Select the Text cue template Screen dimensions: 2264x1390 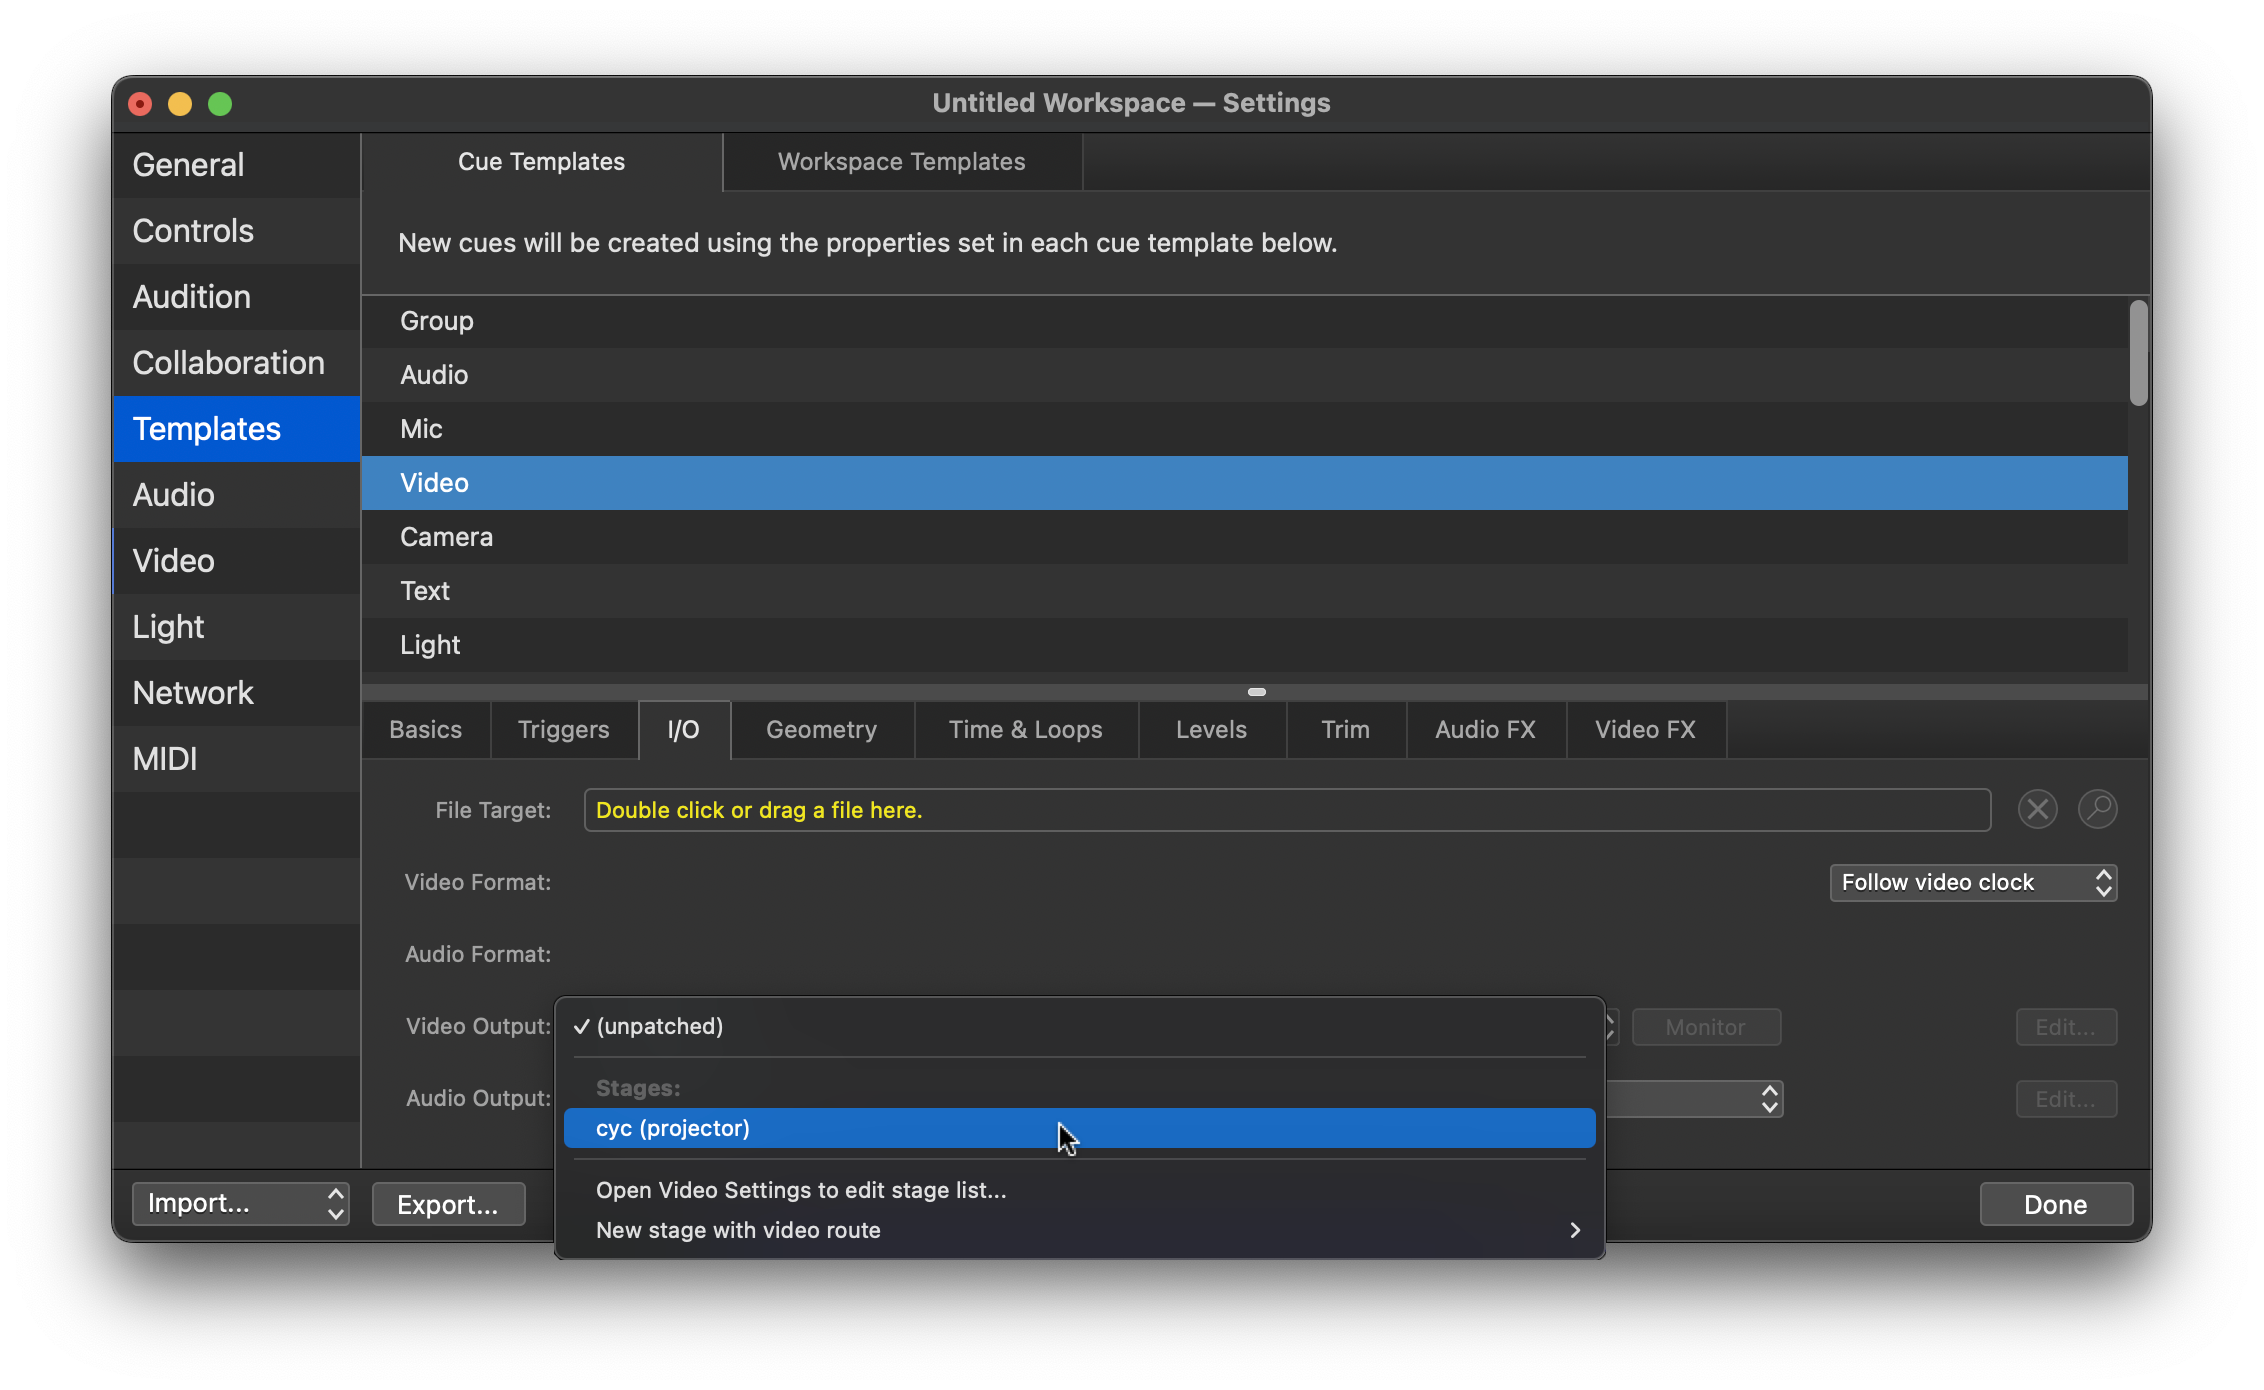pyautogui.click(x=1245, y=591)
